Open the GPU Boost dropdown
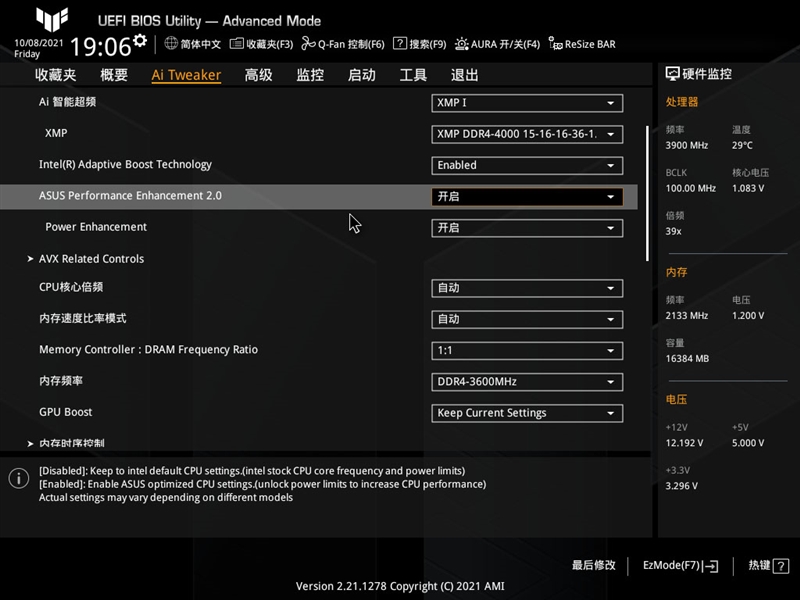The height and width of the screenshot is (600, 800). (527, 413)
